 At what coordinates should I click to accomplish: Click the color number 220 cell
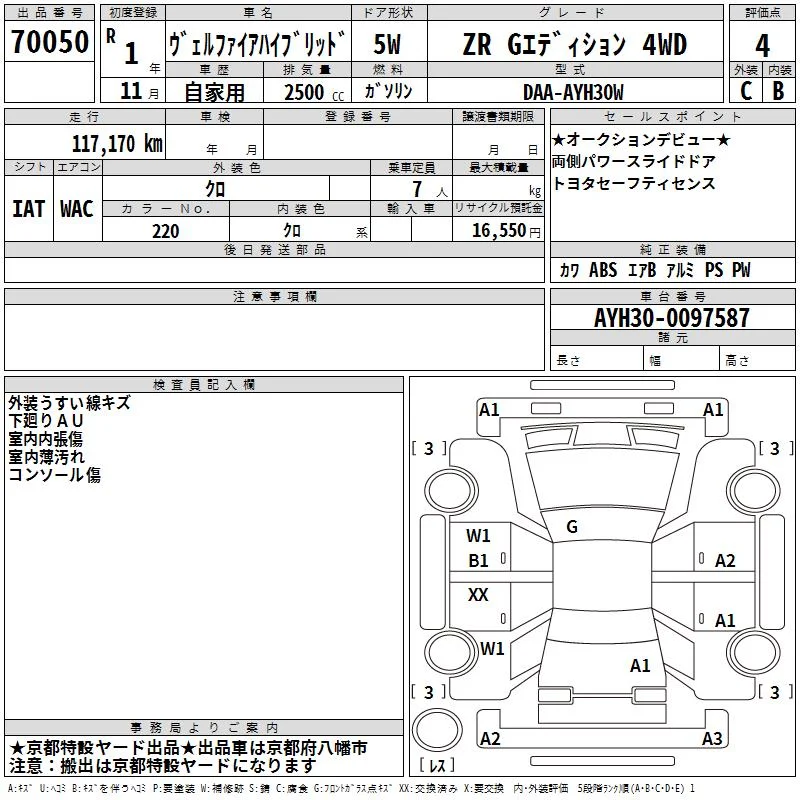tap(166, 230)
